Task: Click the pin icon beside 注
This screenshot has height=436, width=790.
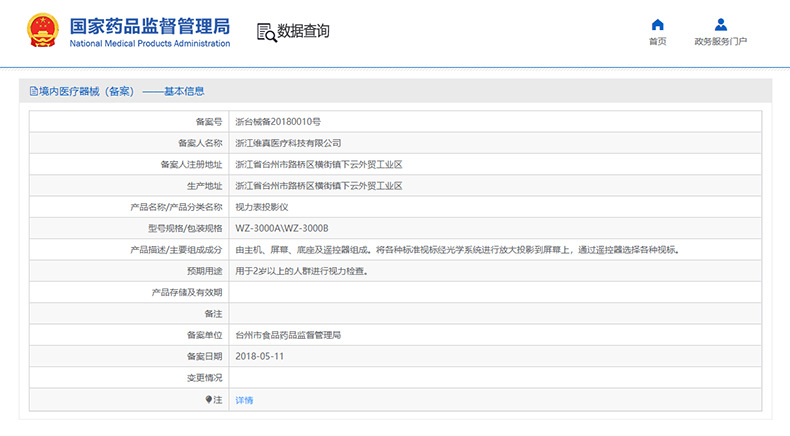Action: 209,399
